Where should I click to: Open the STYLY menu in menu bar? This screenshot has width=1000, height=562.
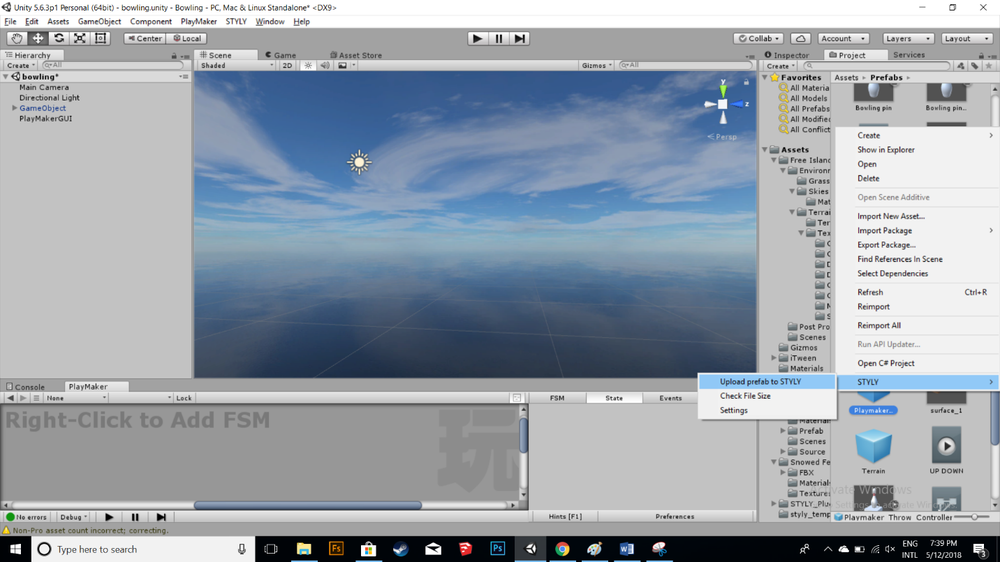[x=236, y=22]
